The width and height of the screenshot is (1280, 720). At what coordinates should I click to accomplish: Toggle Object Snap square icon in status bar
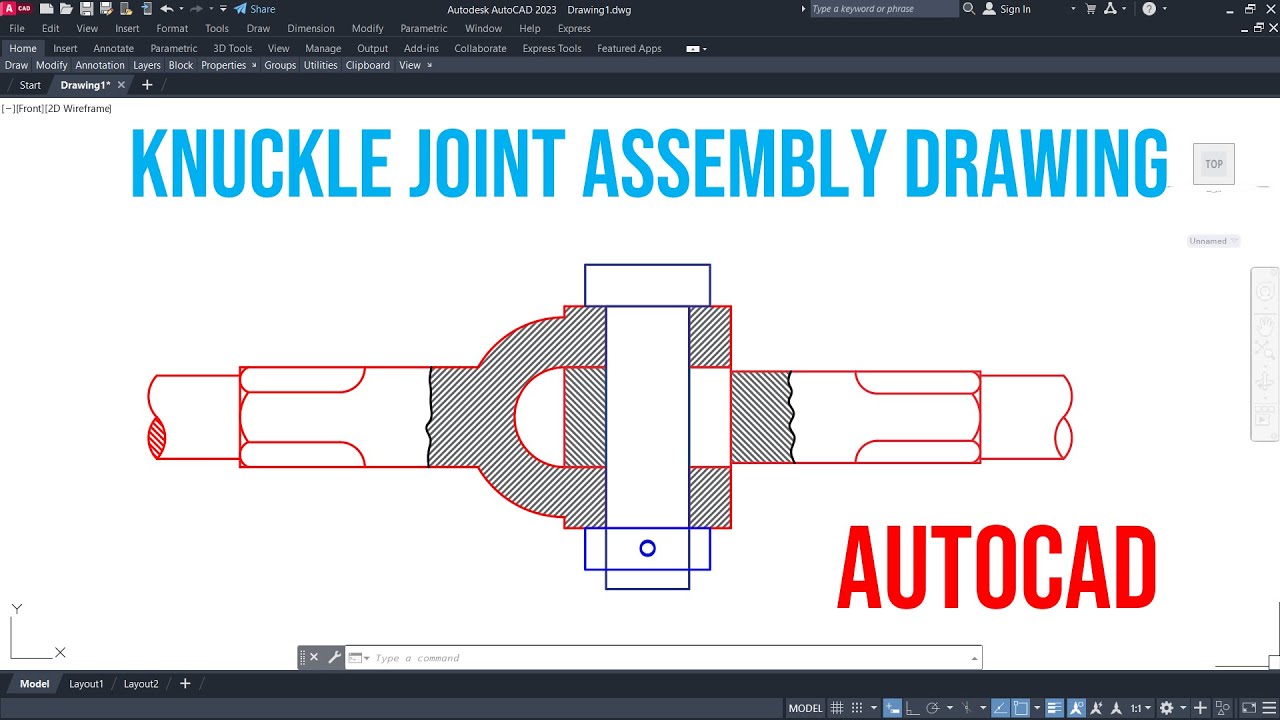click(1020, 708)
